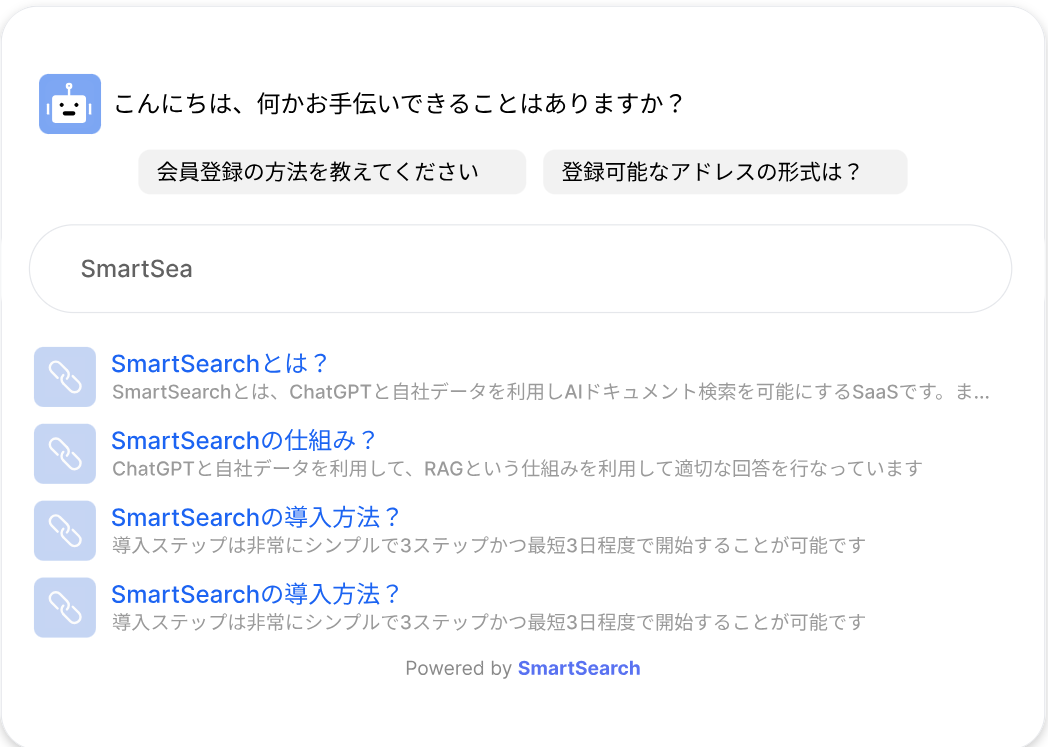The image size is (1048, 747).
Task: Click the search input containing SmartSea
Action: click(520, 268)
